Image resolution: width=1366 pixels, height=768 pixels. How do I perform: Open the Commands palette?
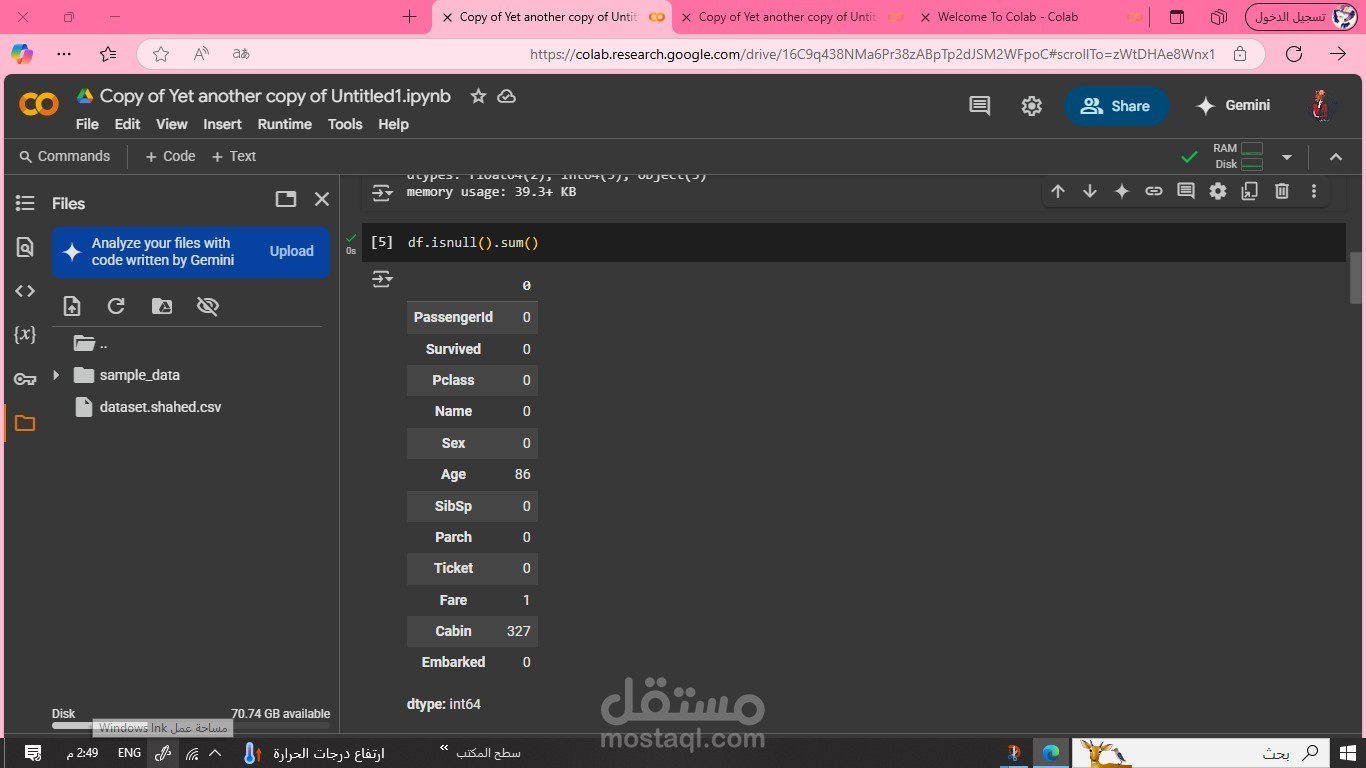[x=64, y=156]
